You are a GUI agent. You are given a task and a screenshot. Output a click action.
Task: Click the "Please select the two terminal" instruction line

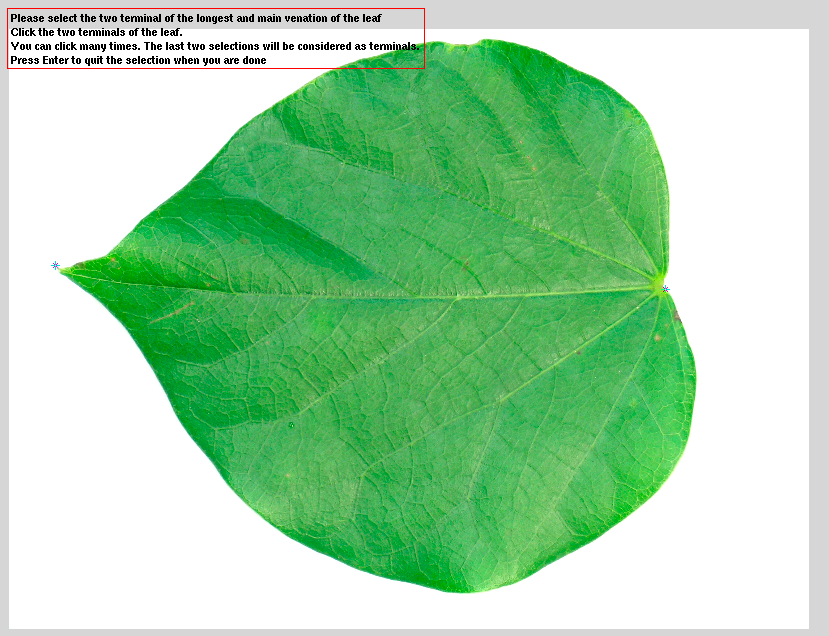click(x=196, y=19)
